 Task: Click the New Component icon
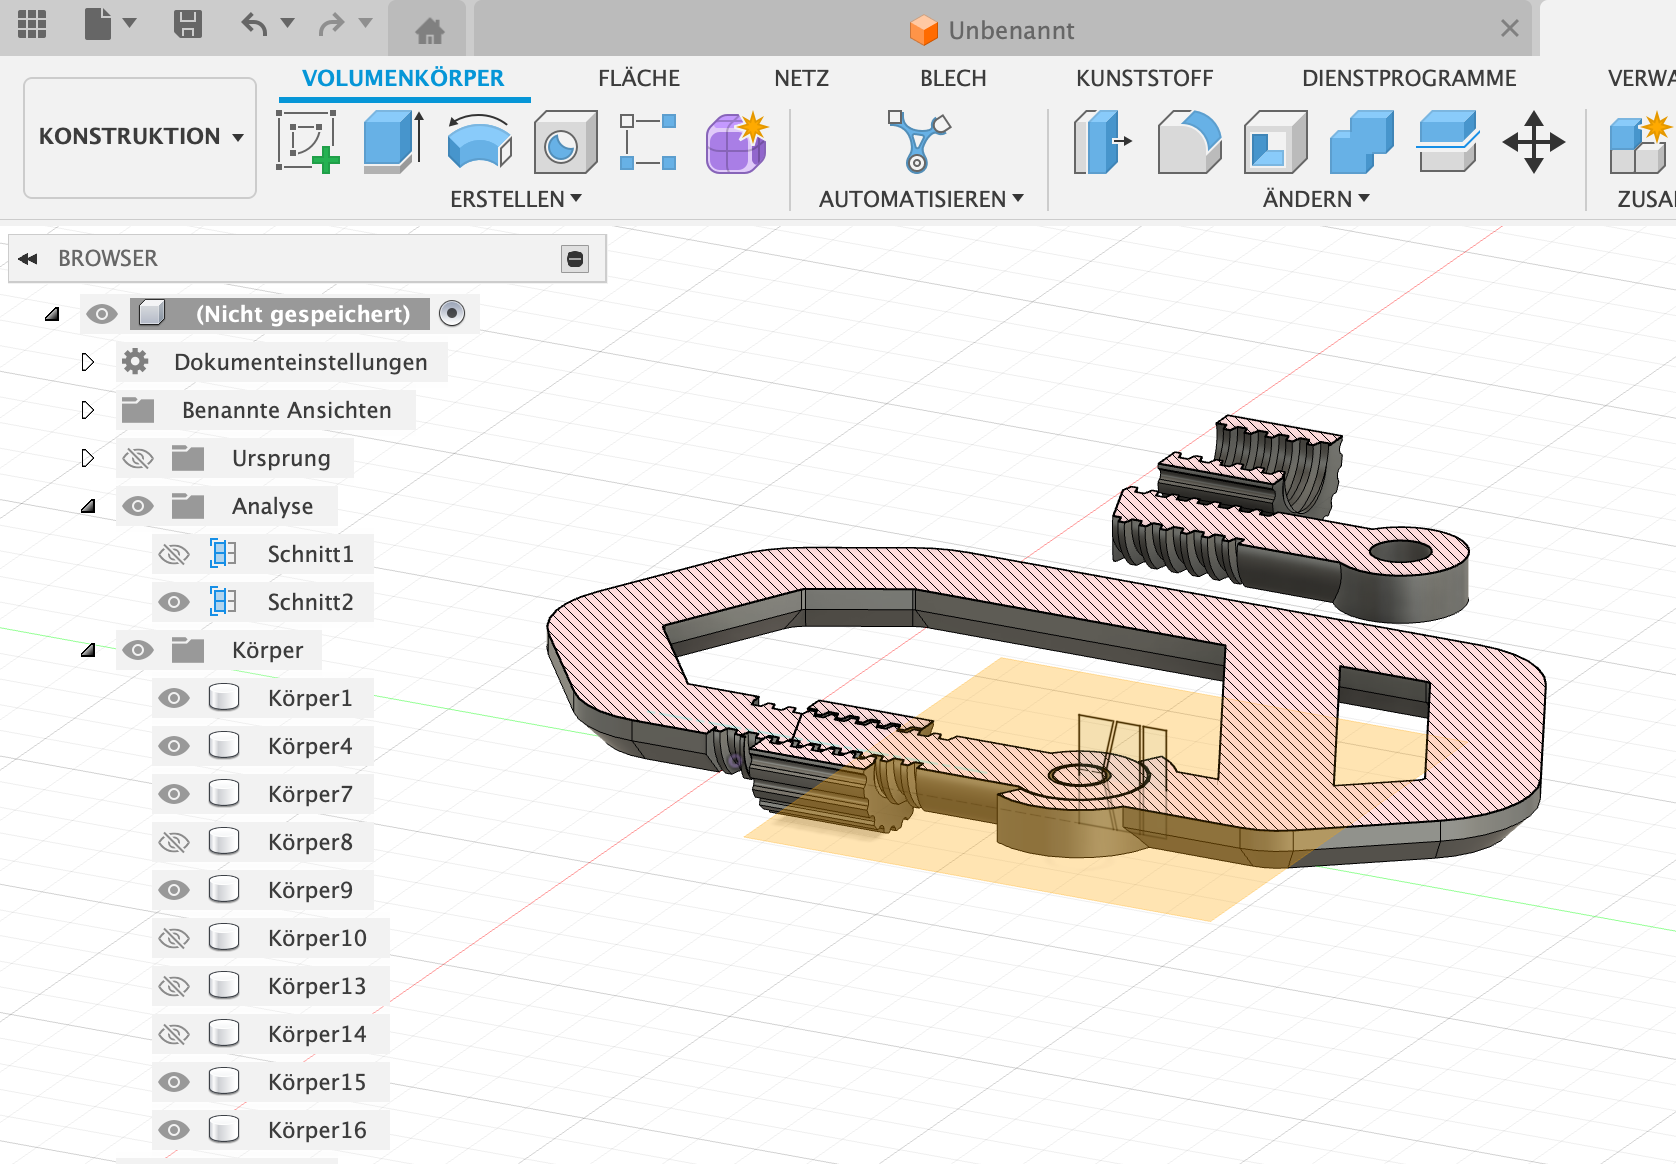point(1640,142)
